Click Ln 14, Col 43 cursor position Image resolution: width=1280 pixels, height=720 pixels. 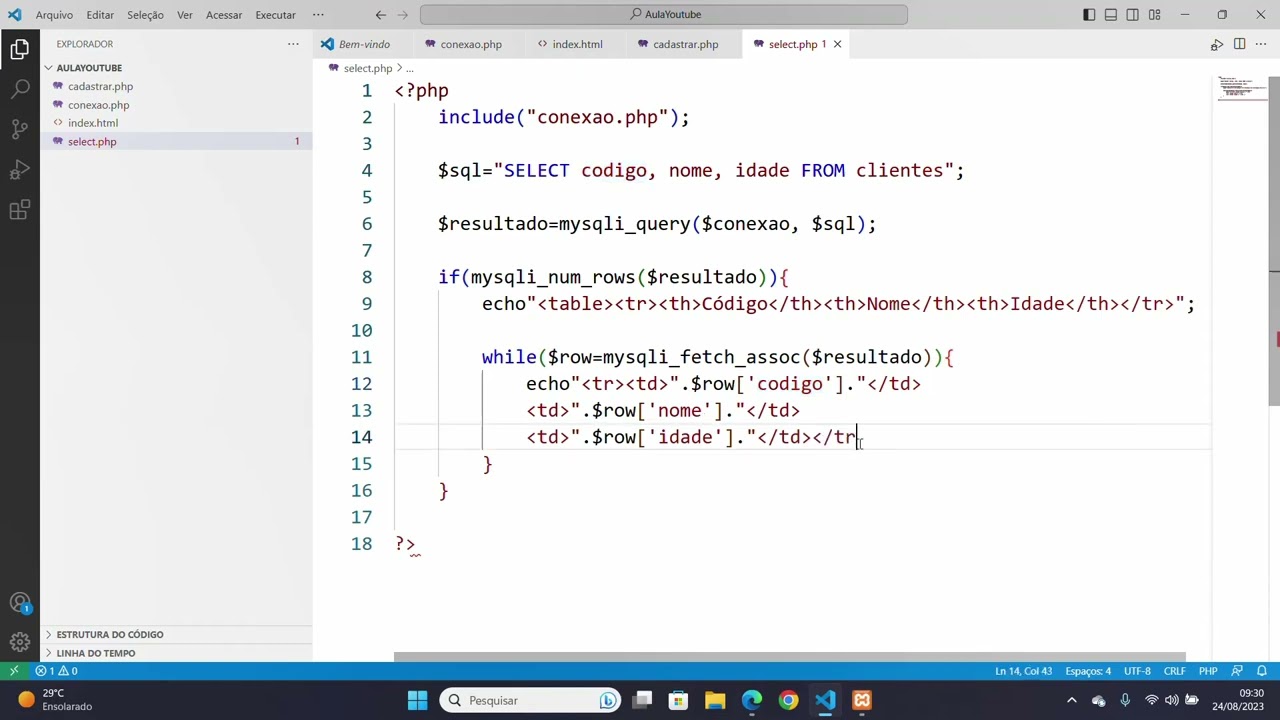[x=1023, y=671]
